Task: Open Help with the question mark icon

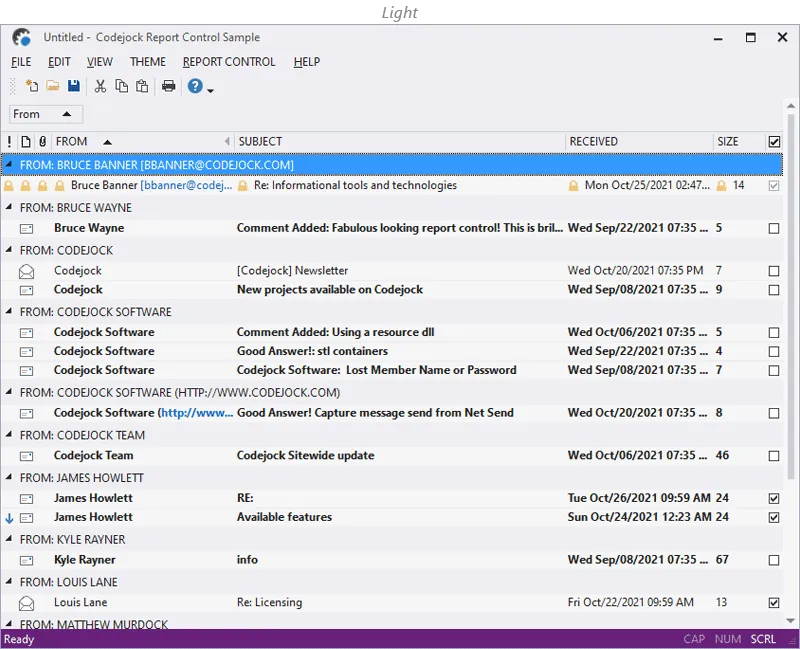Action: [x=195, y=86]
